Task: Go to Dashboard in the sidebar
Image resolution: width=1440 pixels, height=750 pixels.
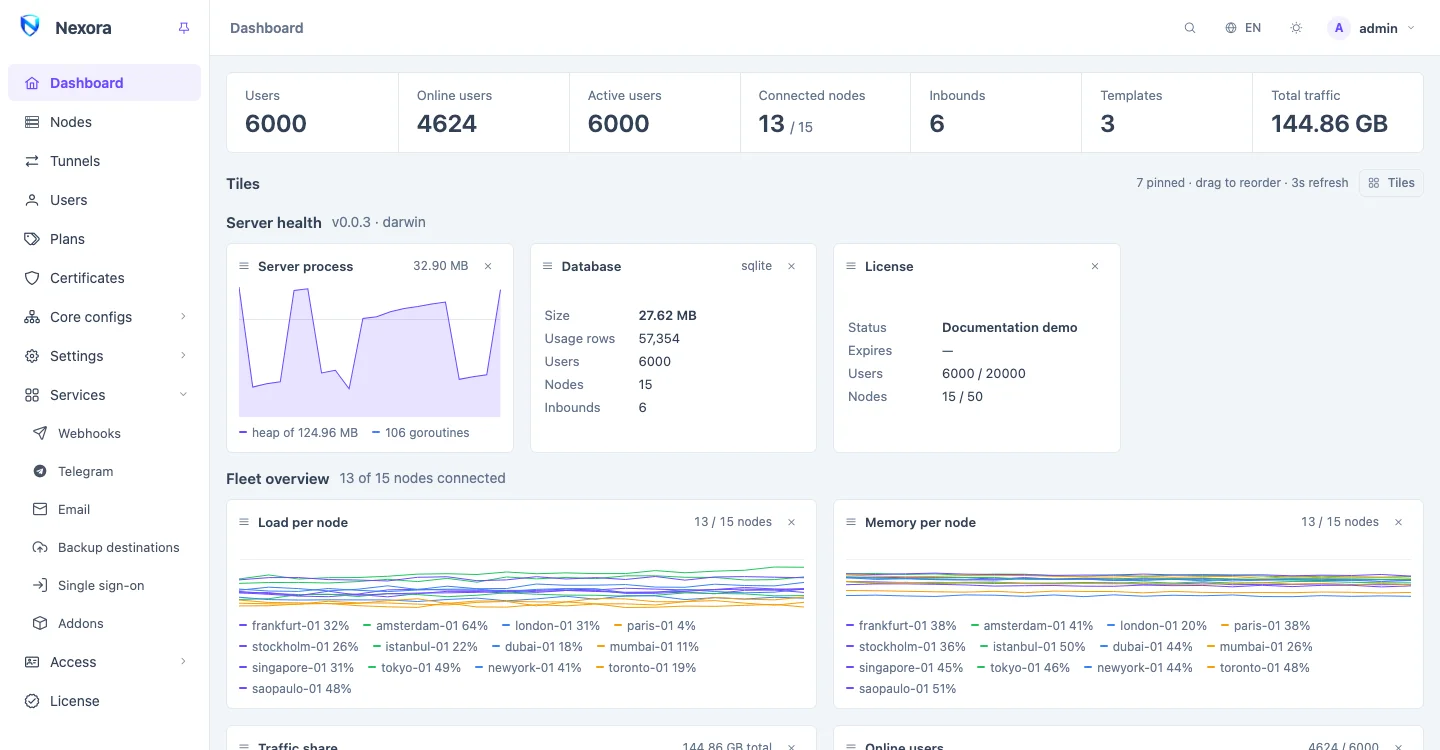Action: [x=104, y=83]
